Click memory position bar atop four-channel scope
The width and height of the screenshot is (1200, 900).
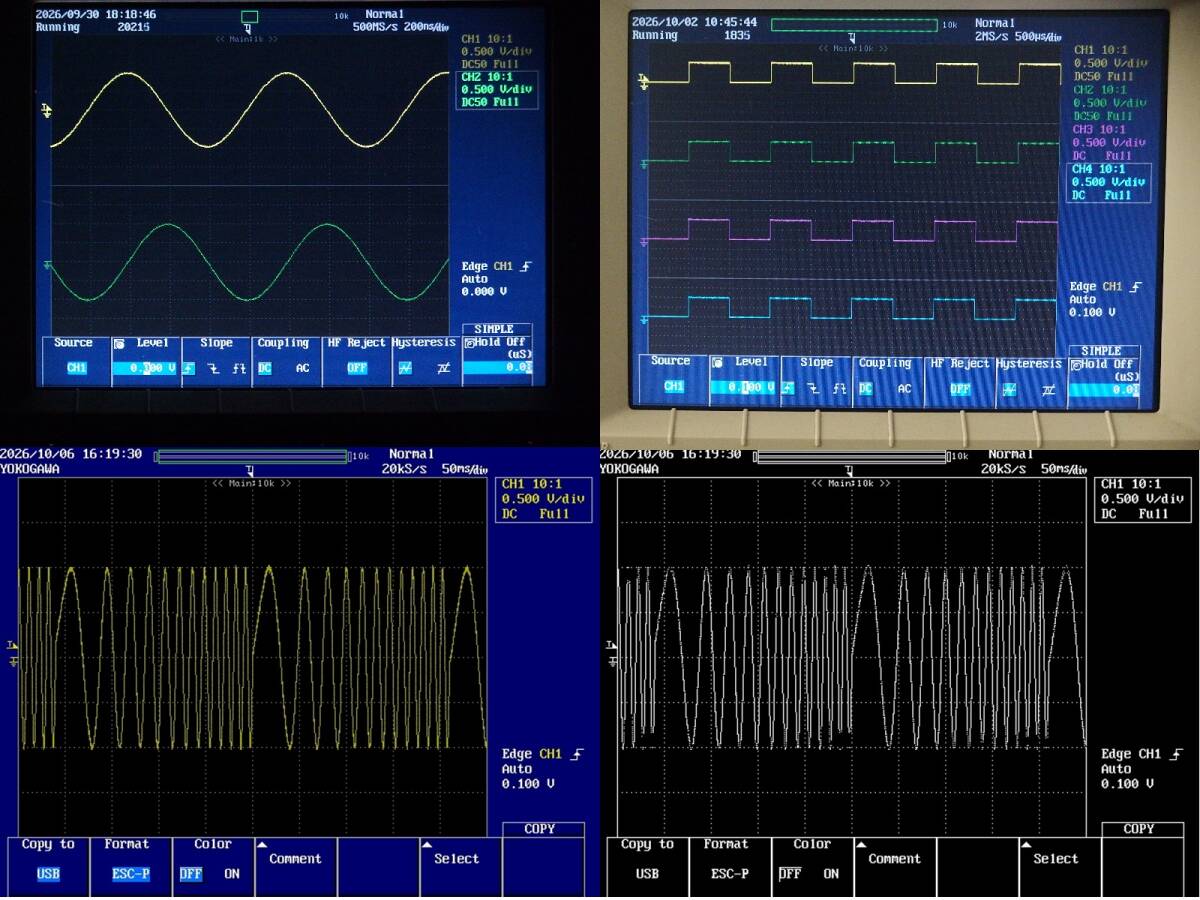pos(854,24)
